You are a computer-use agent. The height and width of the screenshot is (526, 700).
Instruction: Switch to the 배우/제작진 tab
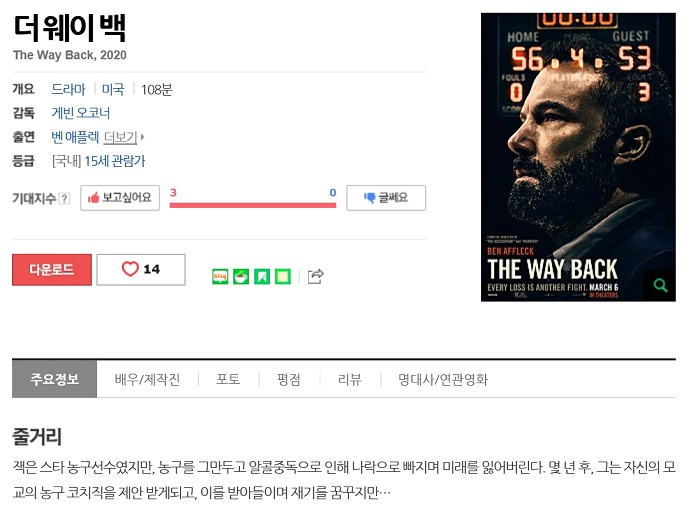click(147, 380)
